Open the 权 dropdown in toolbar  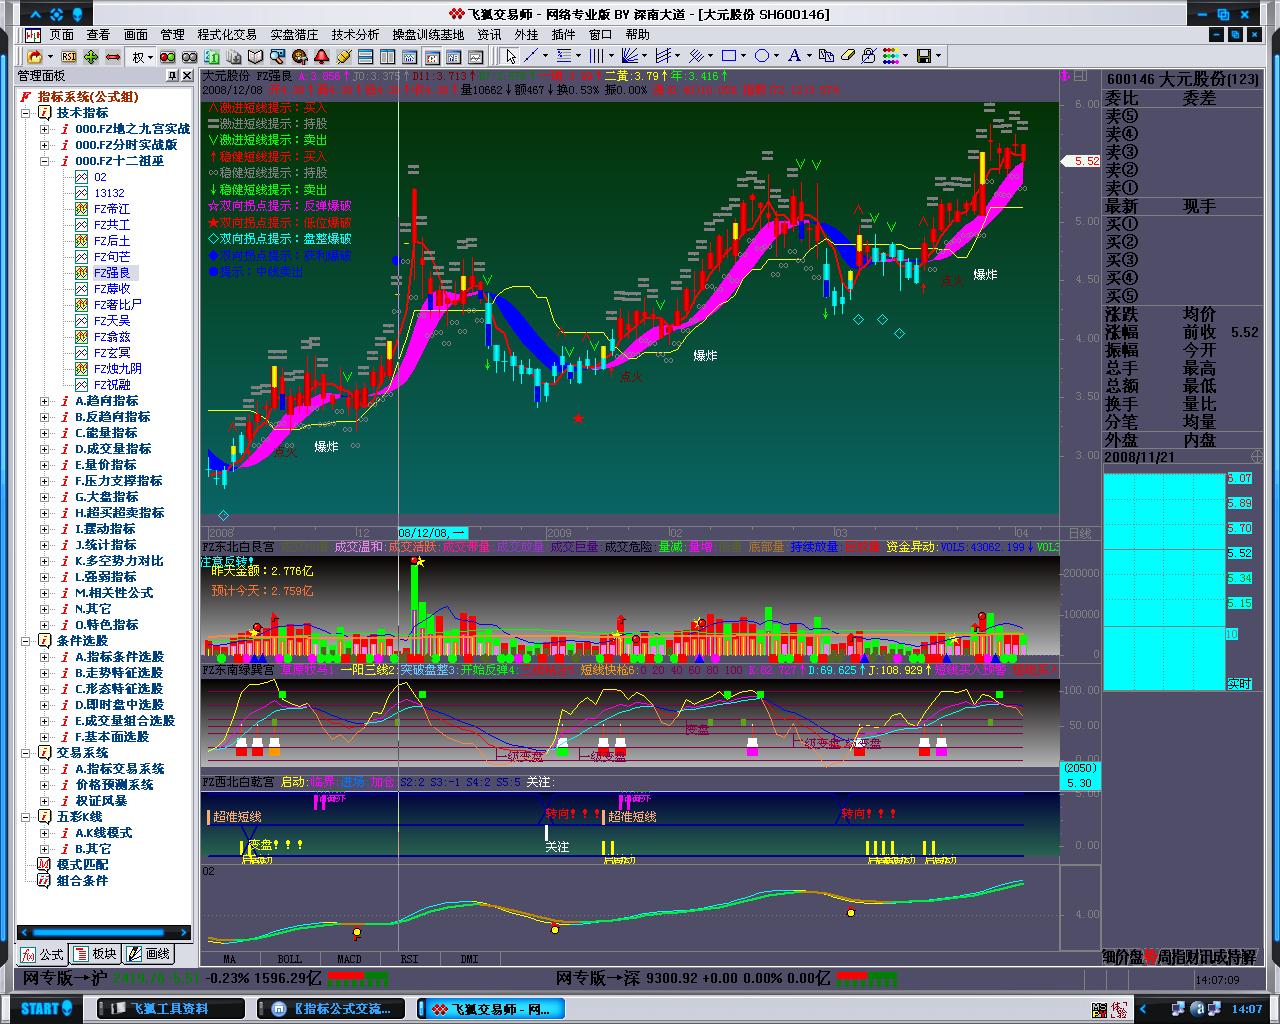click(x=143, y=56)
